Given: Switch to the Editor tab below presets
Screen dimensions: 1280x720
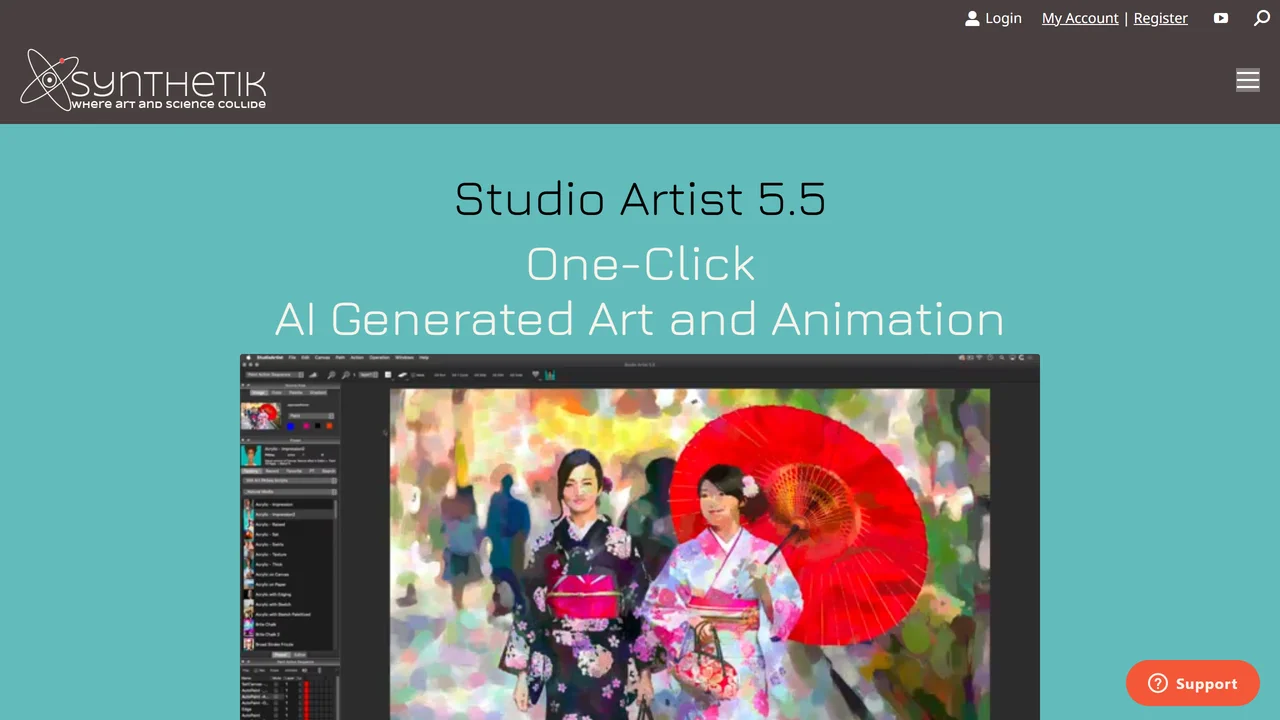Looking at the screenshot, I should tap(300, 654).
